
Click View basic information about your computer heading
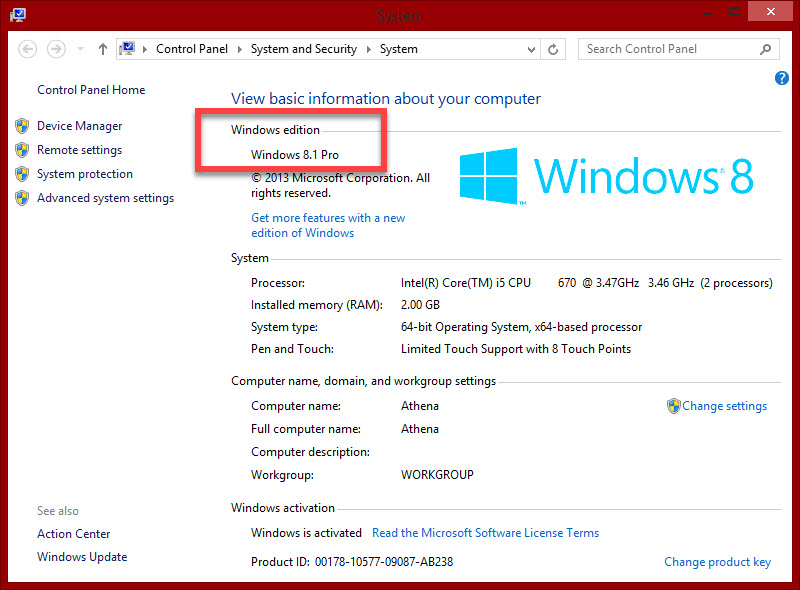(x=386, y=99)
